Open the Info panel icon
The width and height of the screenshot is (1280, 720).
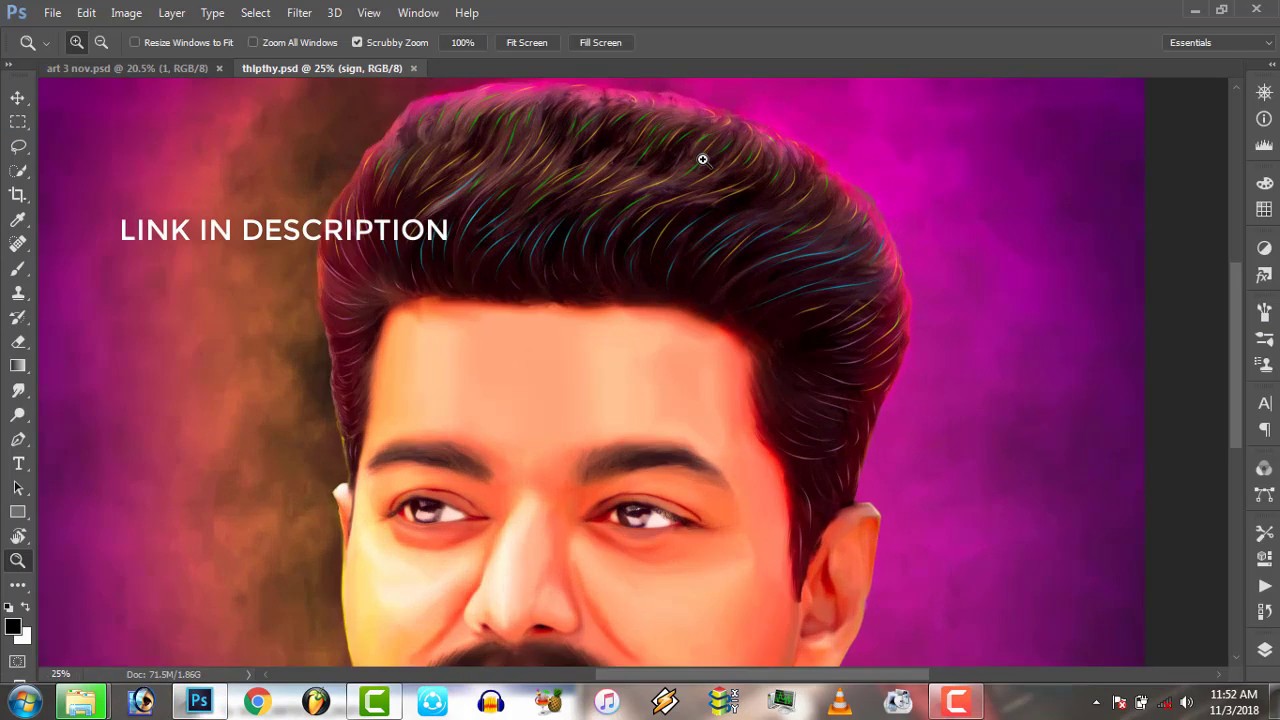point(1264,119)
